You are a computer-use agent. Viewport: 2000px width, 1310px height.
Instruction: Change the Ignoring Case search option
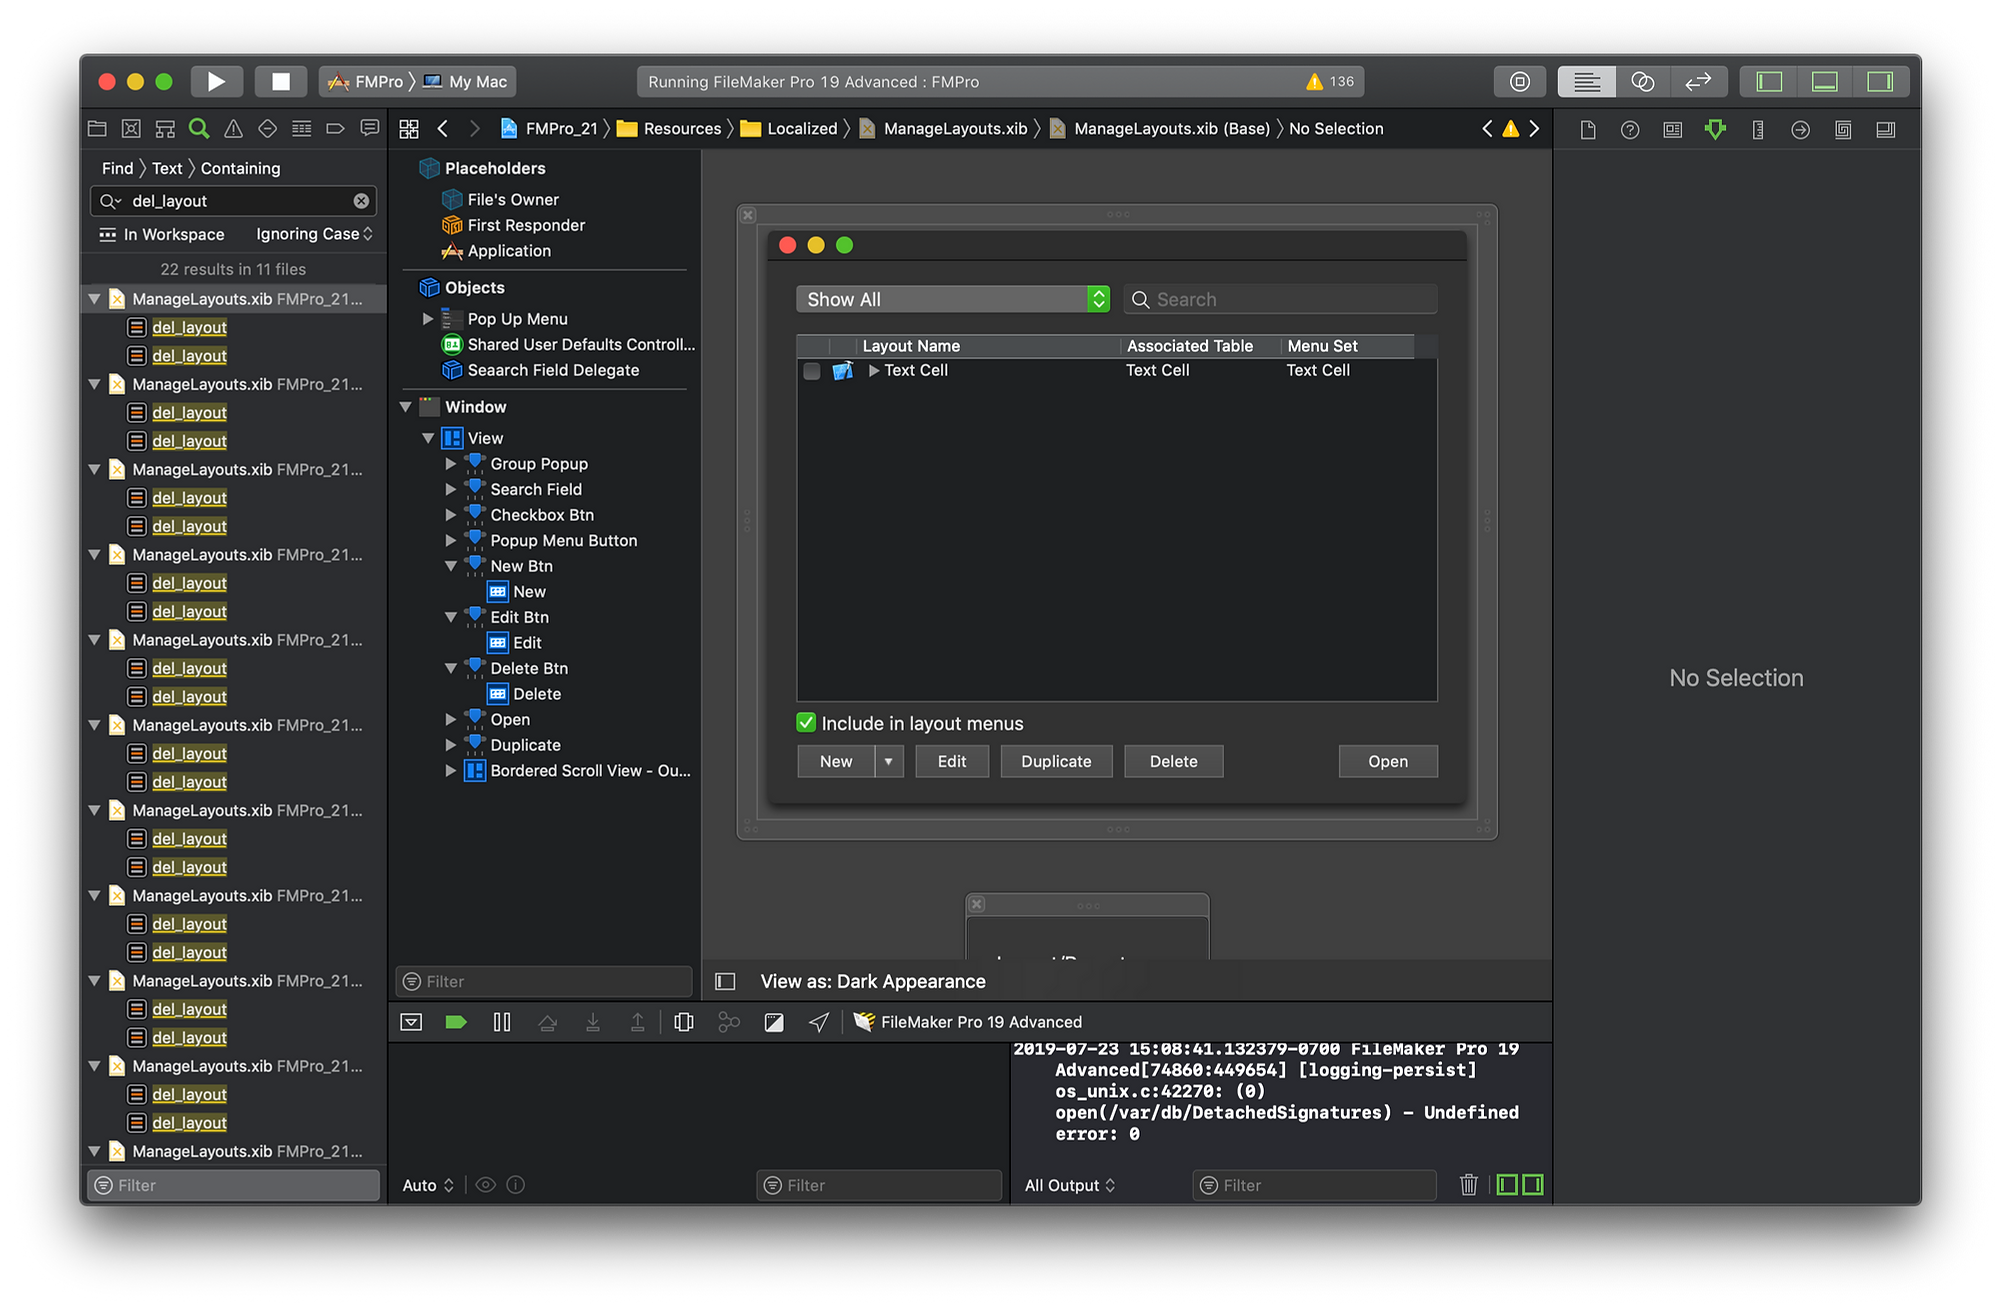coord(314,234)
